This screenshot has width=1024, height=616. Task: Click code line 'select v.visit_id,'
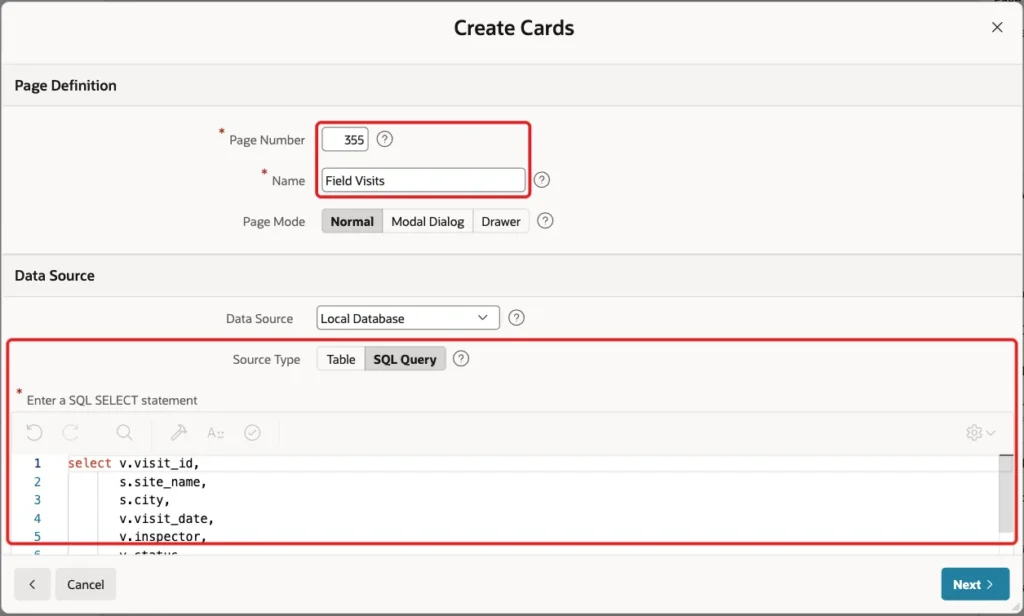point(133,463)
